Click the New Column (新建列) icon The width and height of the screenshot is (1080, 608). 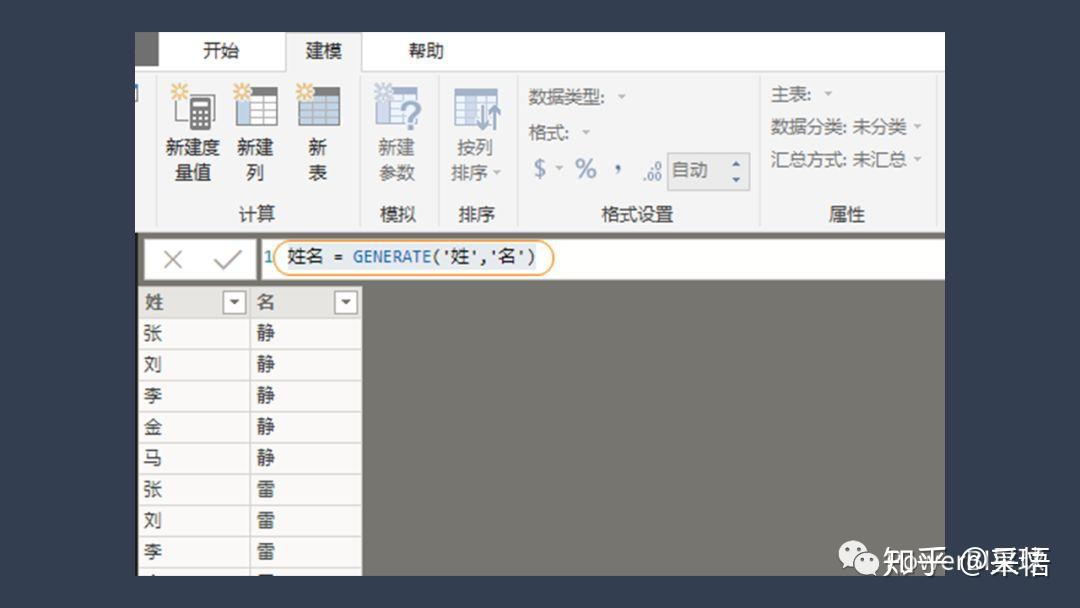pos(256,106)
